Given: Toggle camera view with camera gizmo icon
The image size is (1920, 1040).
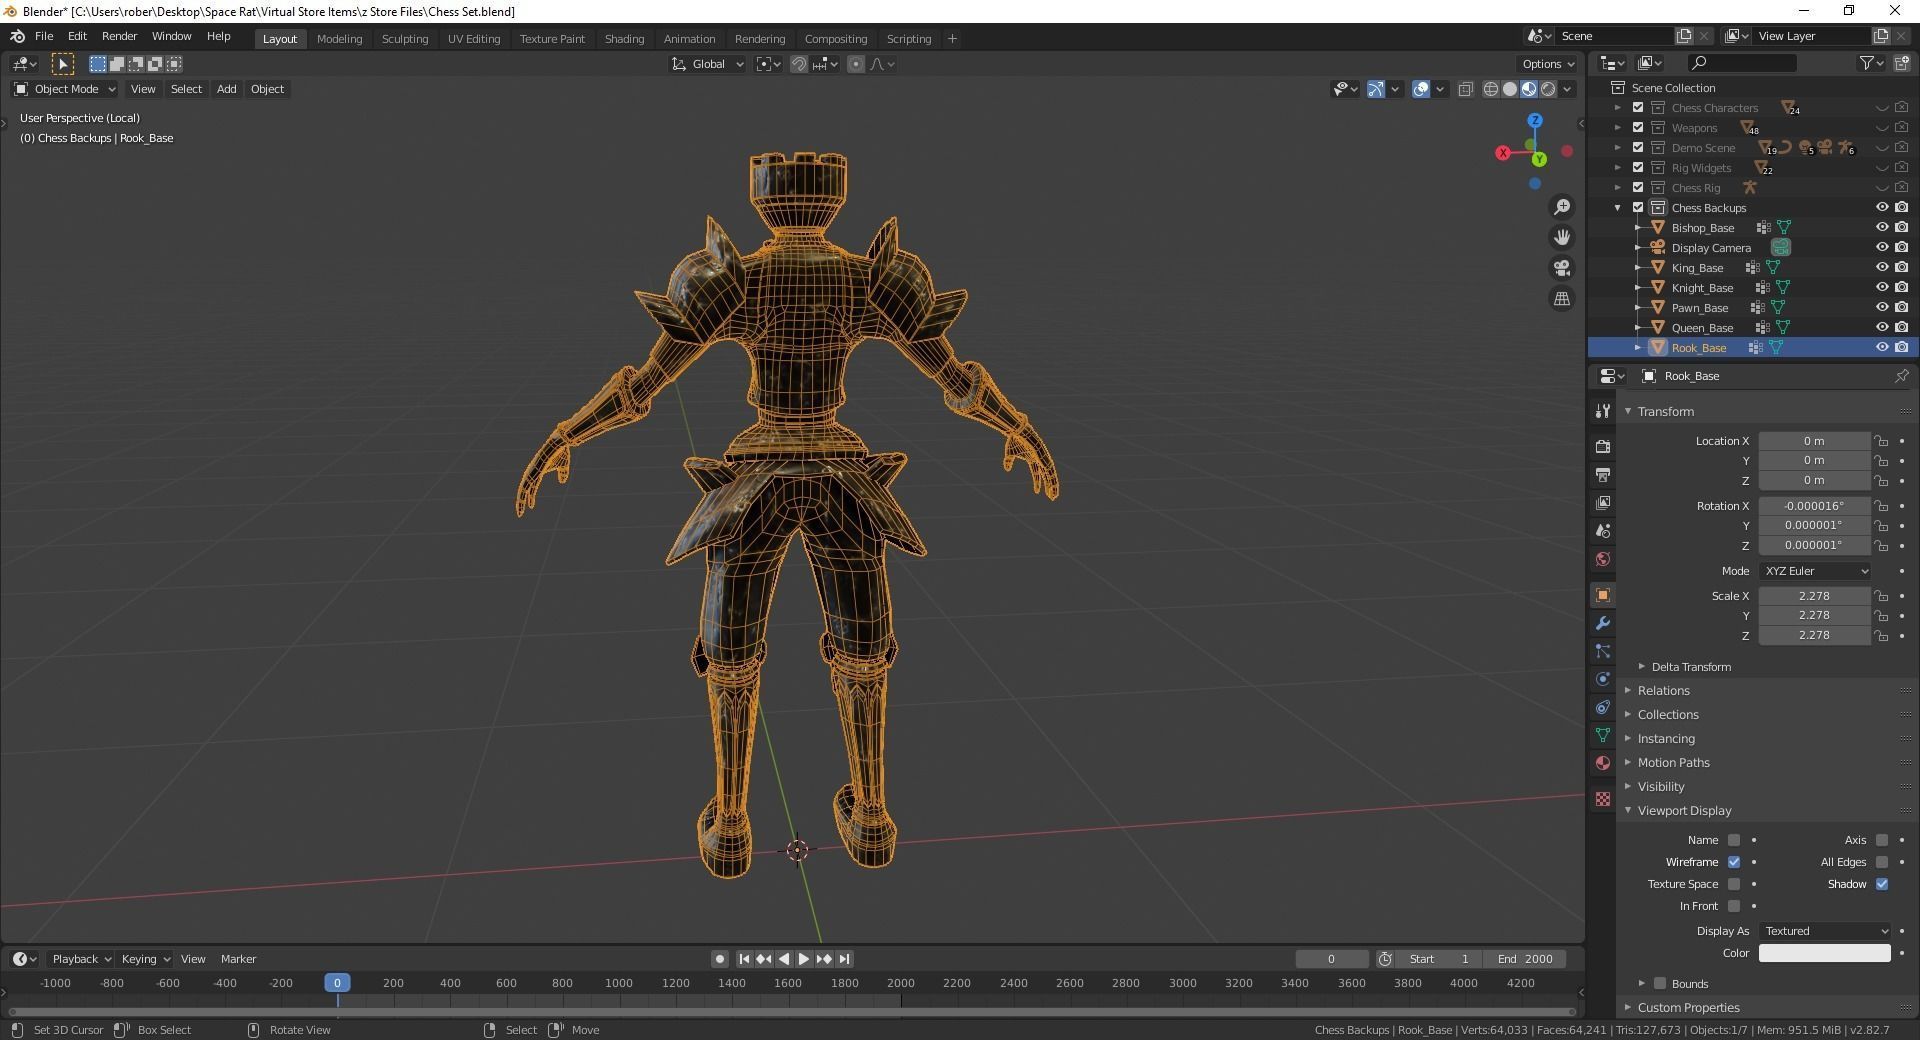Looking at the screenshot, I should 1561,268.
